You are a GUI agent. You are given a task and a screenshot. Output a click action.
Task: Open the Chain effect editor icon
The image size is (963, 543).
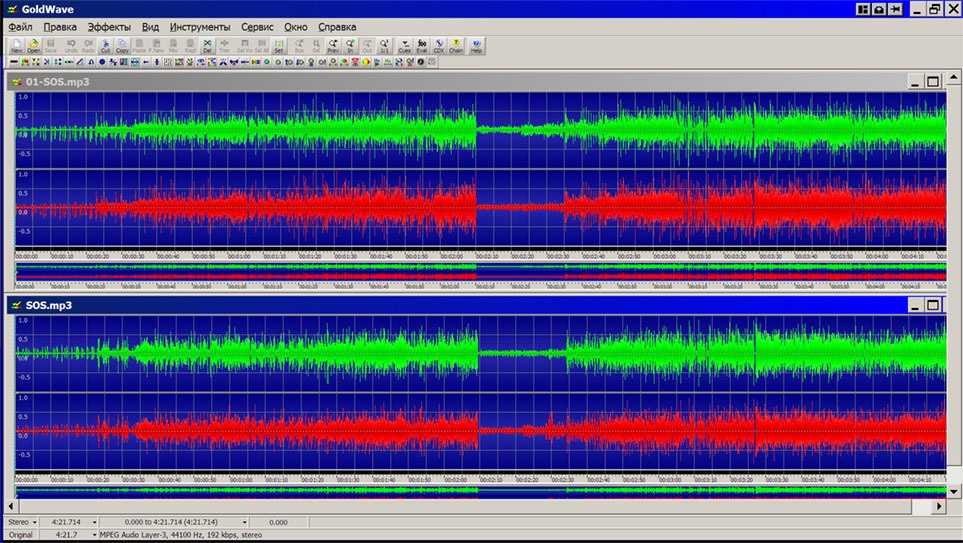click(456, 45)
